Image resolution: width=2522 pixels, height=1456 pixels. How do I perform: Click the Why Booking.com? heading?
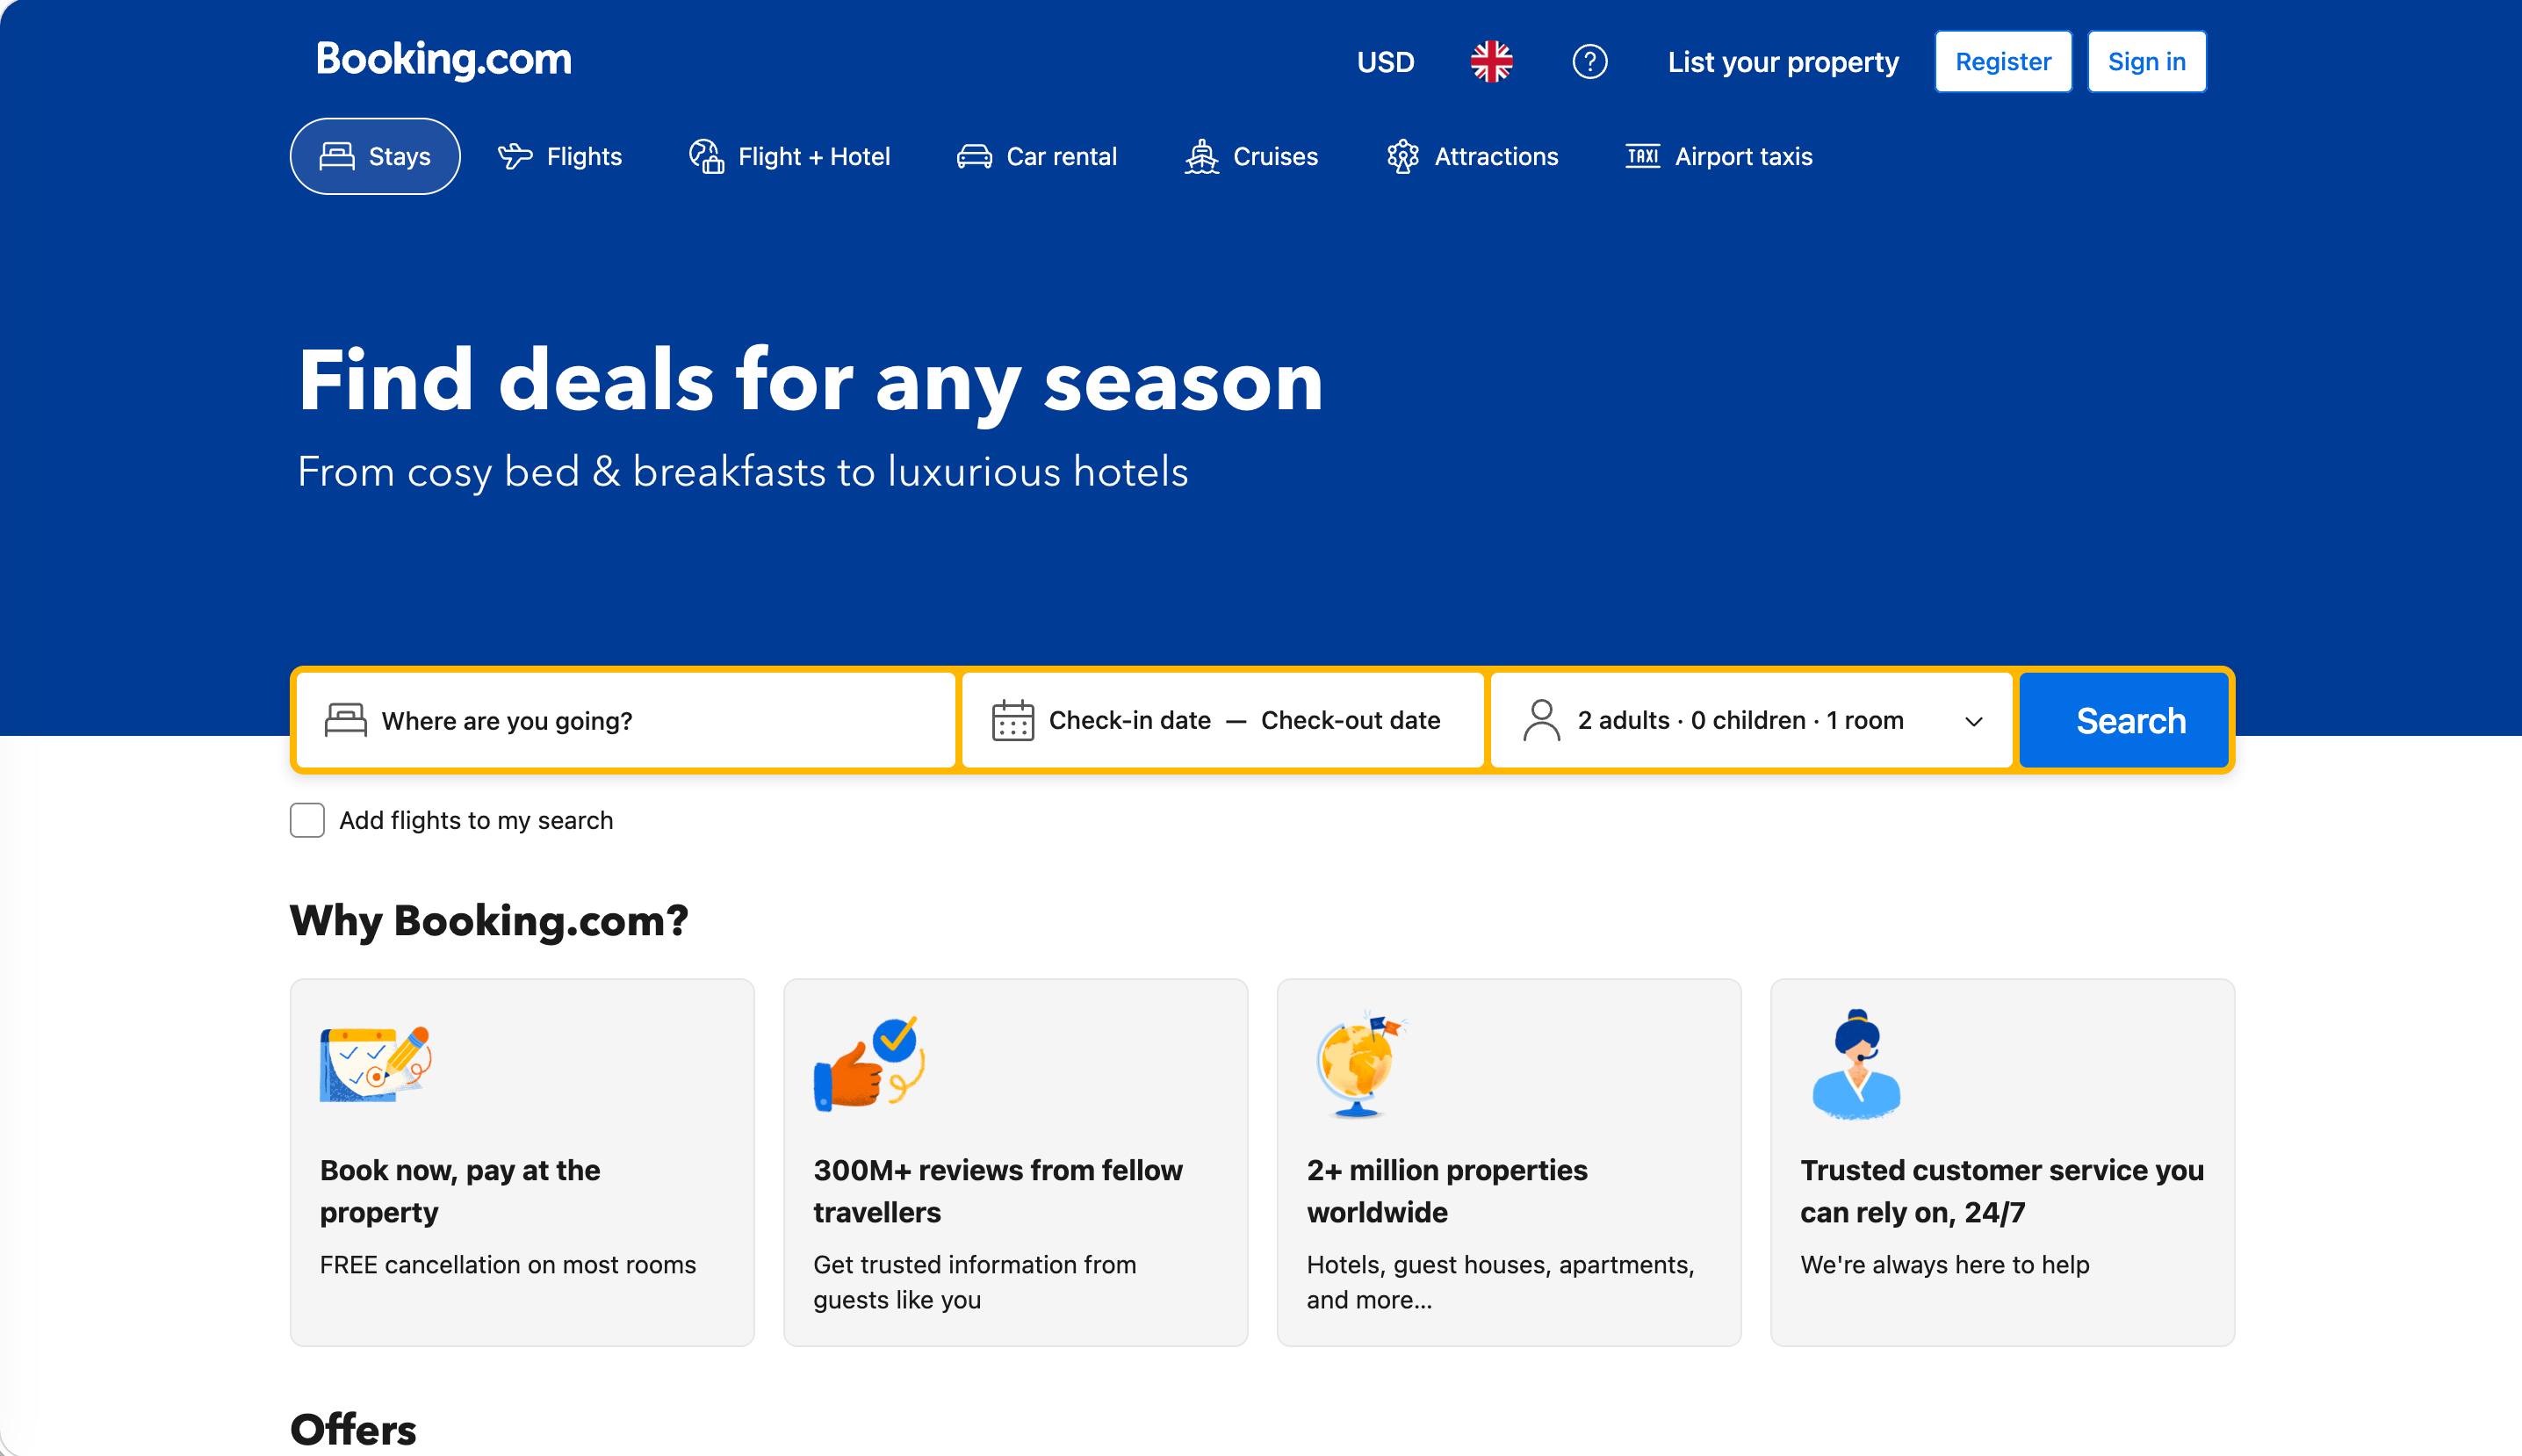click(489, 920)
